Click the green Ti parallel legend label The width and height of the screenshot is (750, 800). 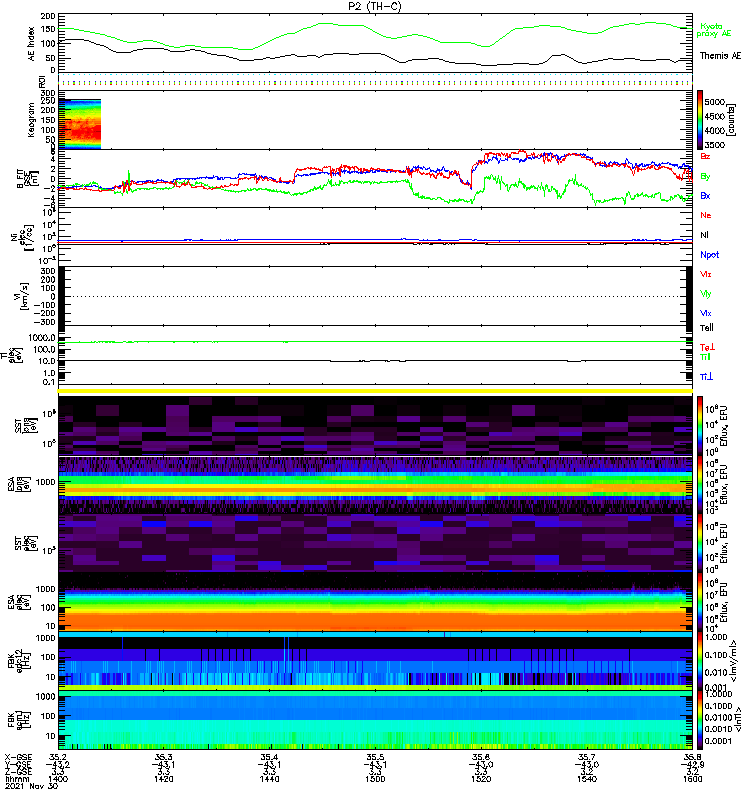[705, 357]
